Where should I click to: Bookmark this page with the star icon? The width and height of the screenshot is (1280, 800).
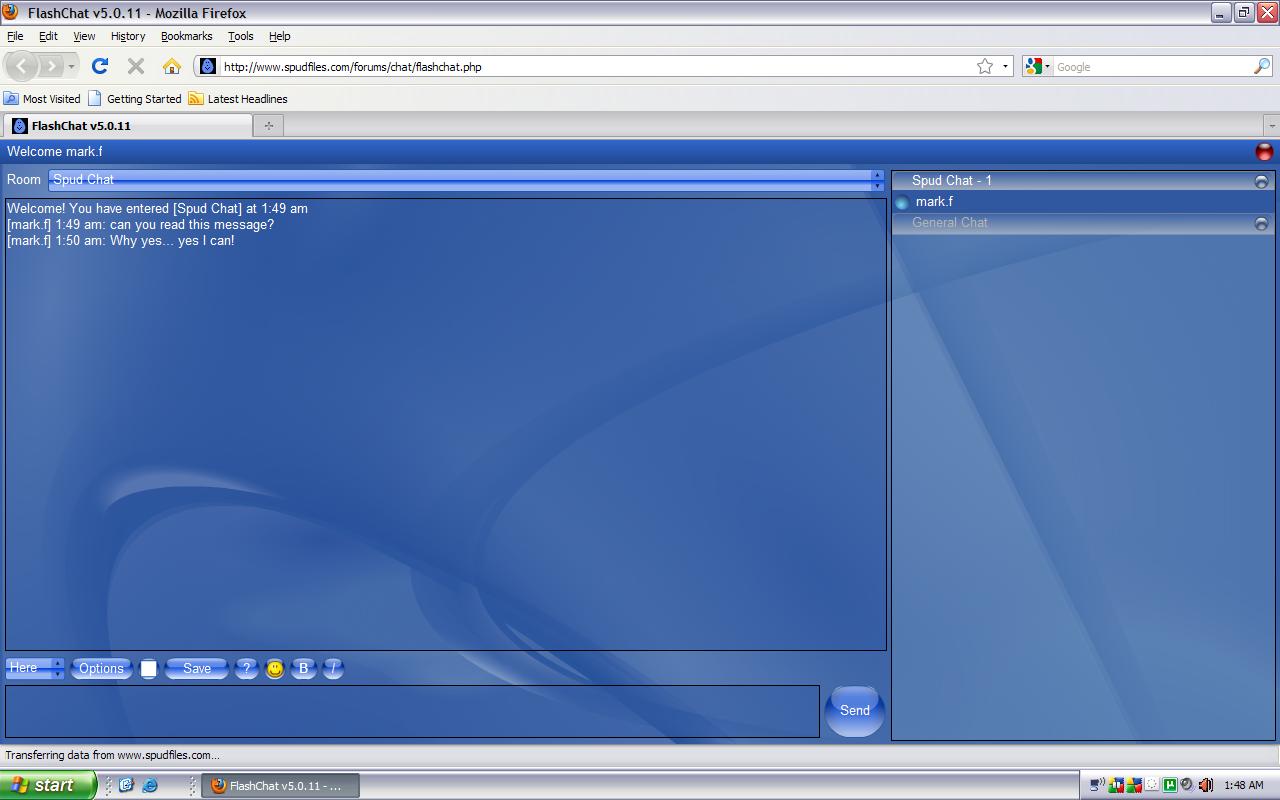click(985, 66)
